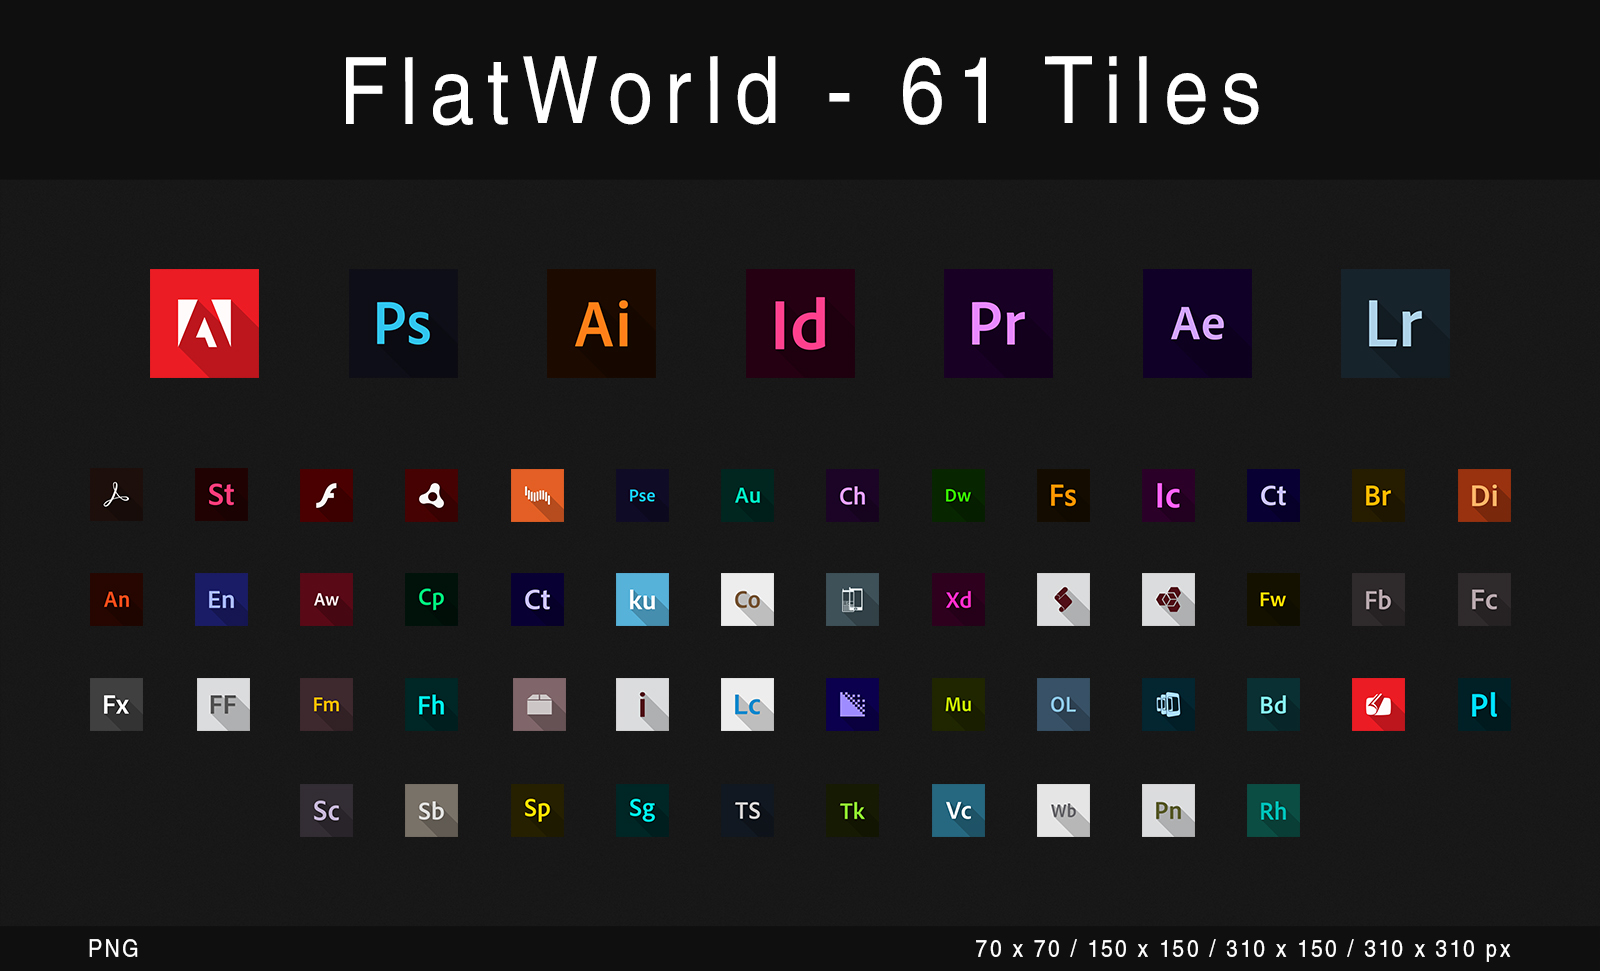Click the Audition Au tile

coord(747,495)
